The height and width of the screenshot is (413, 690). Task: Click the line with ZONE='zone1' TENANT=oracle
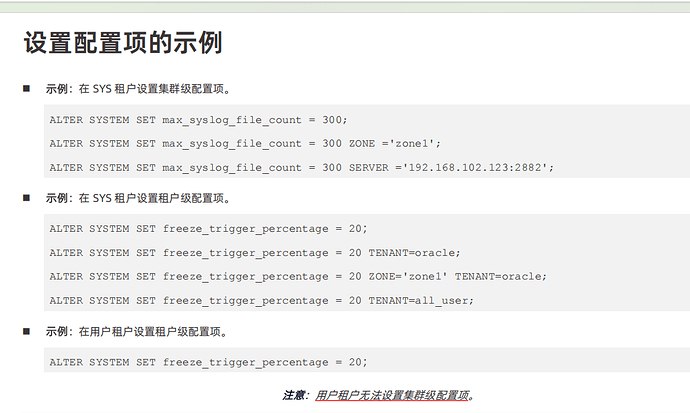297,276
